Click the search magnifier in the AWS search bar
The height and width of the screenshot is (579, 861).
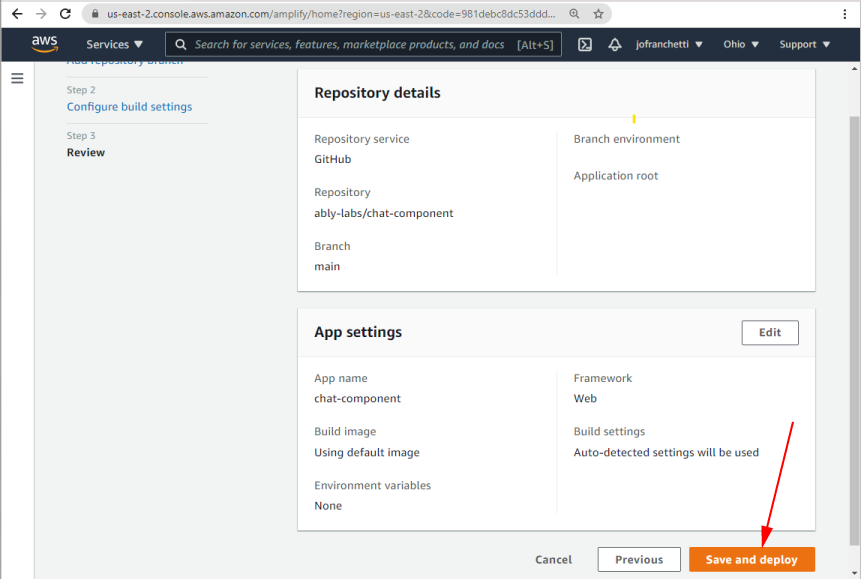coord(179,44)
